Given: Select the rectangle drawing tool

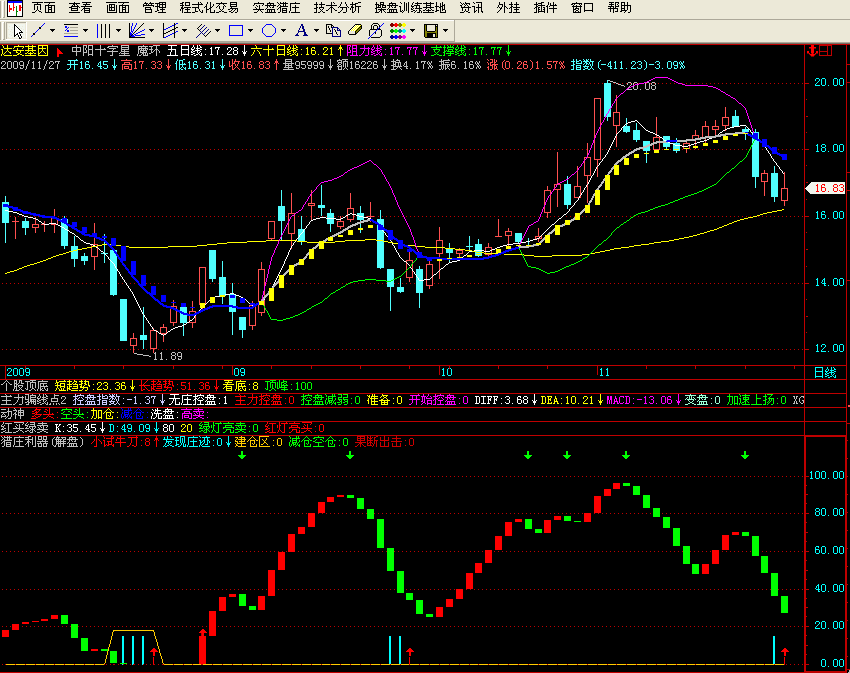Looking at the screenshot, I should pos(235,30).
